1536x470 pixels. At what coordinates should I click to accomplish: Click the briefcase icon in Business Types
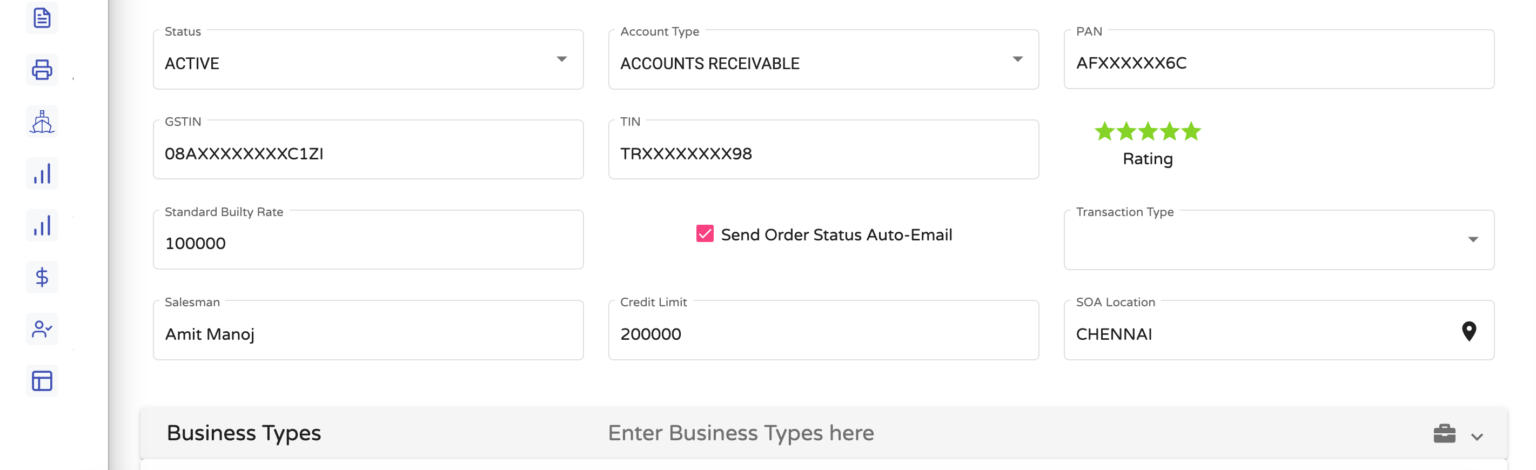[1444, 434]
